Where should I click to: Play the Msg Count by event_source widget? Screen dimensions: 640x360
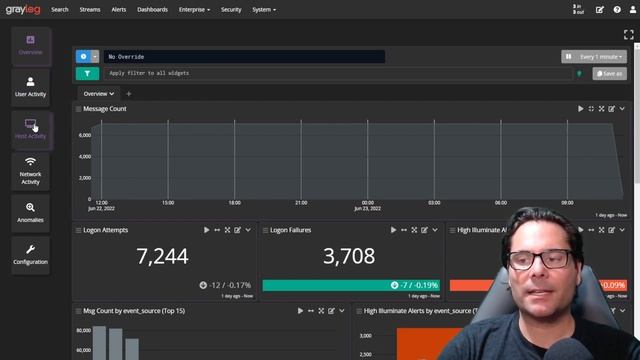300,311
